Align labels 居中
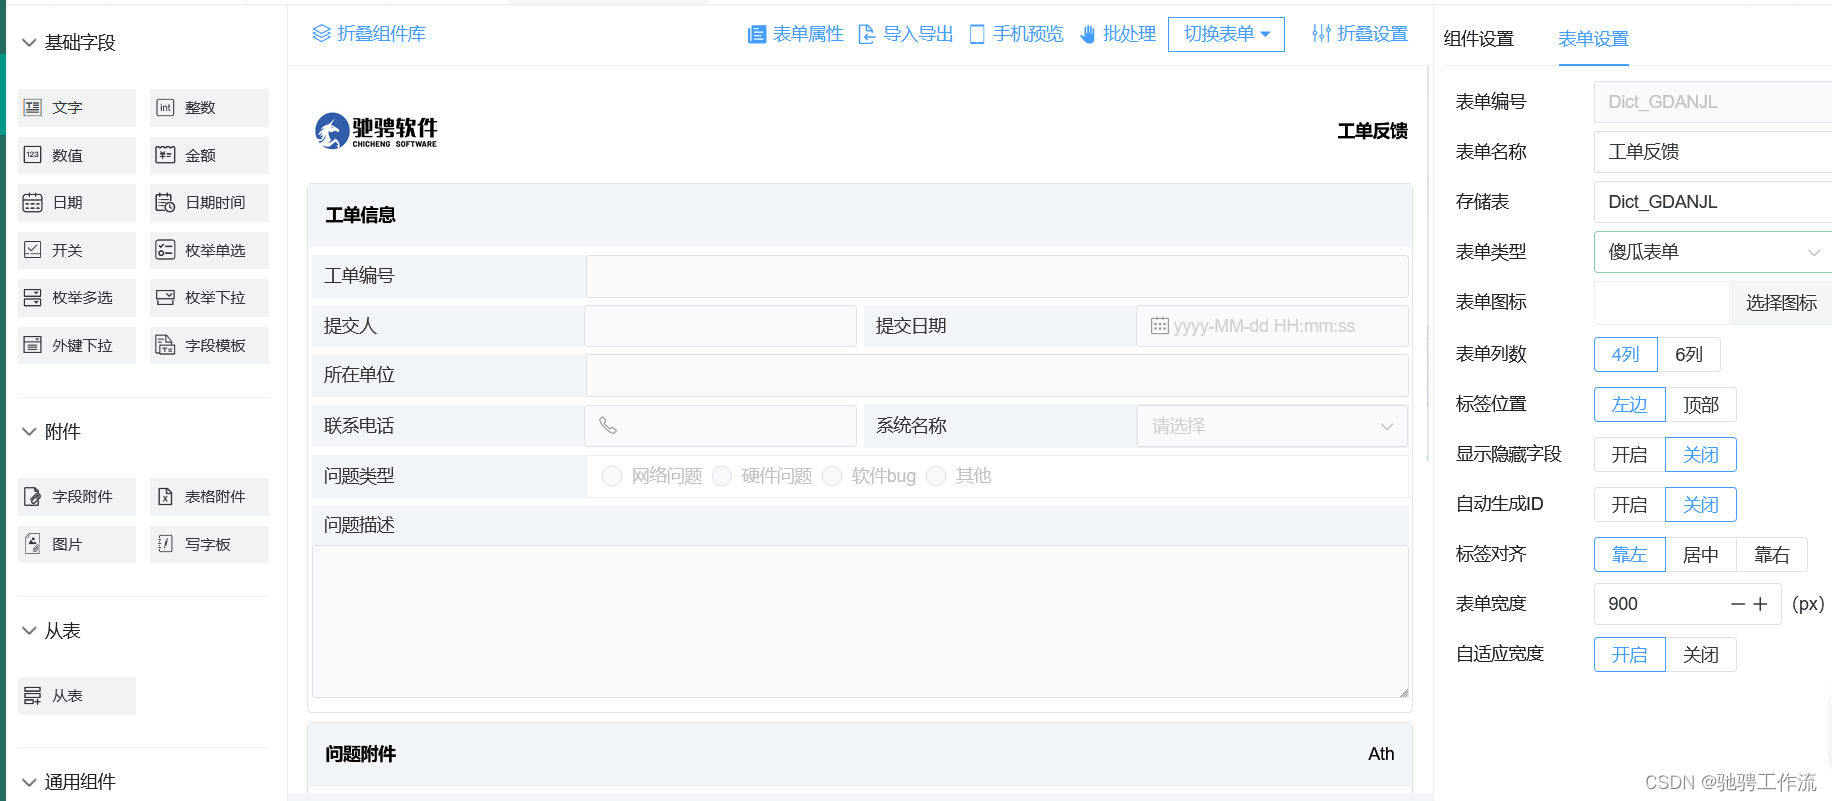Screen dimensions: 1832x801 1701,555
